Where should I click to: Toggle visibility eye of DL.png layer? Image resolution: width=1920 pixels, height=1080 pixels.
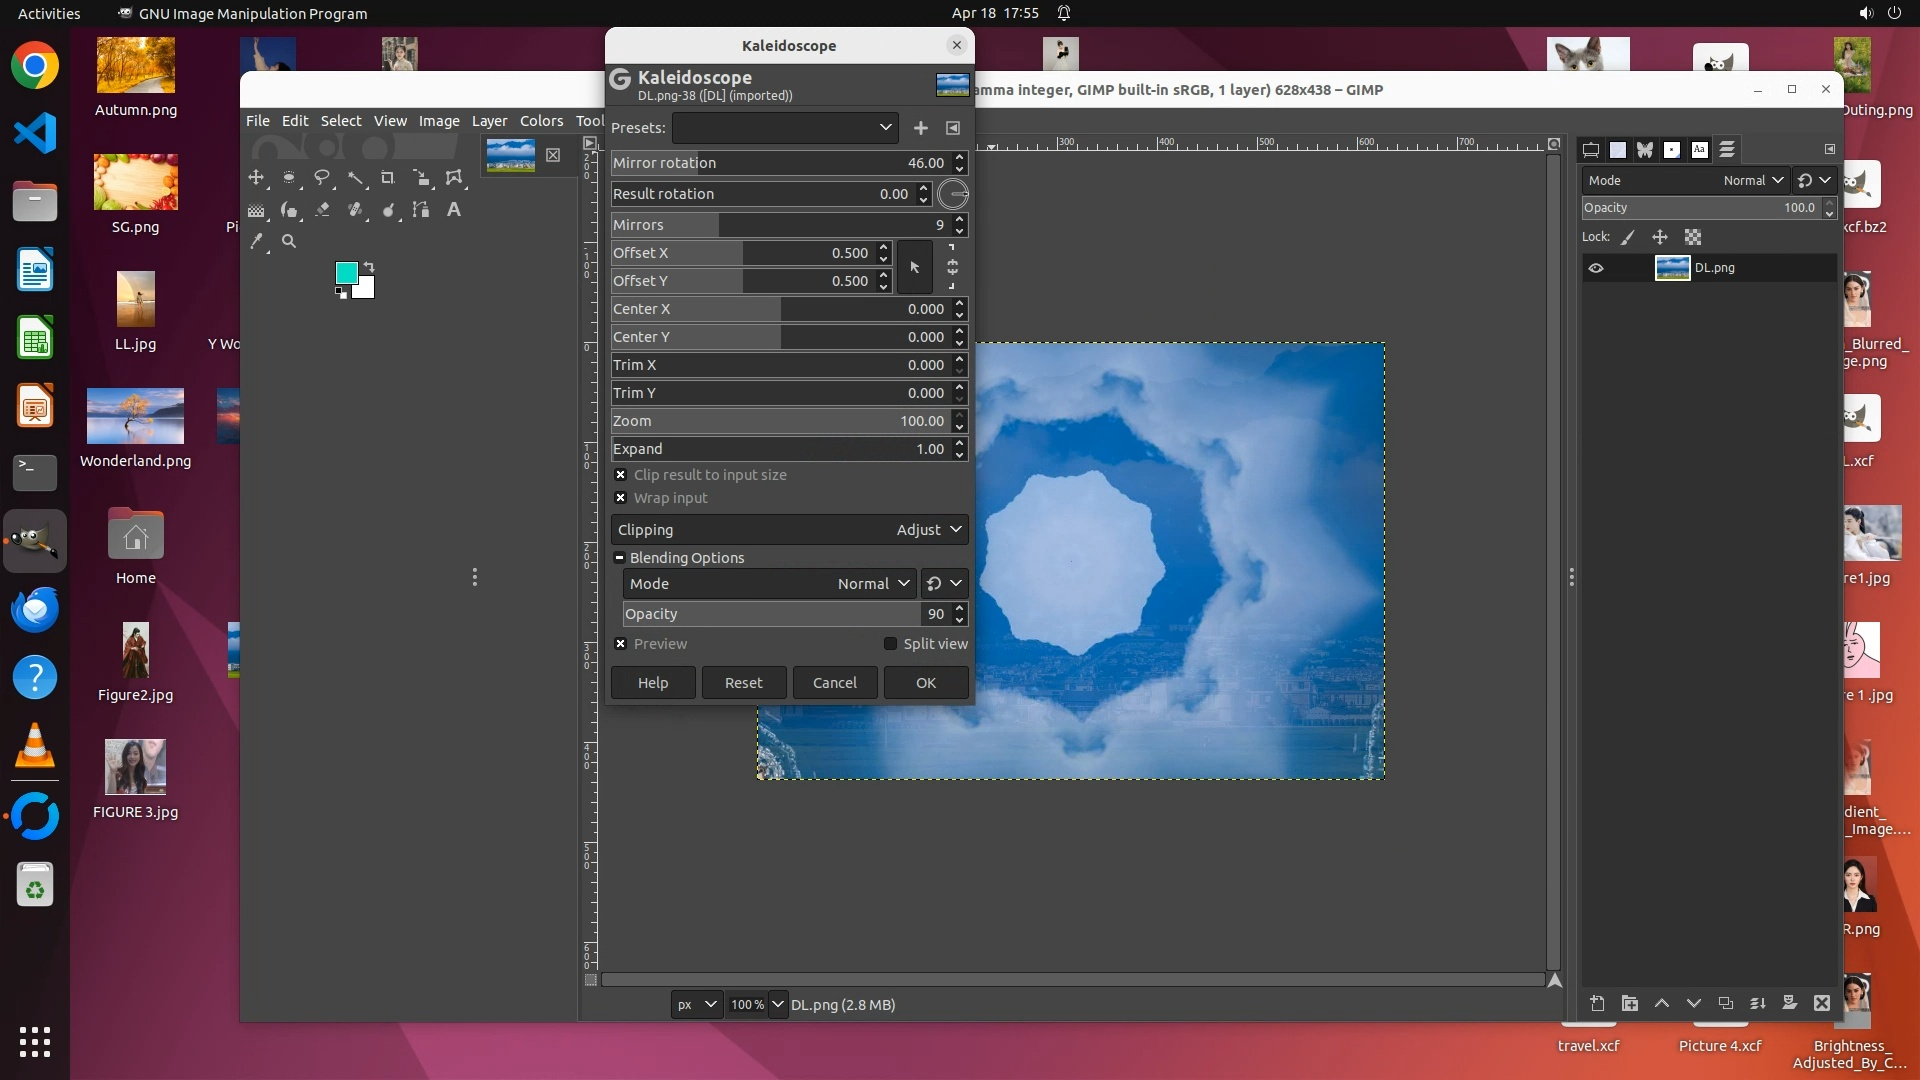pos(1596,268)
